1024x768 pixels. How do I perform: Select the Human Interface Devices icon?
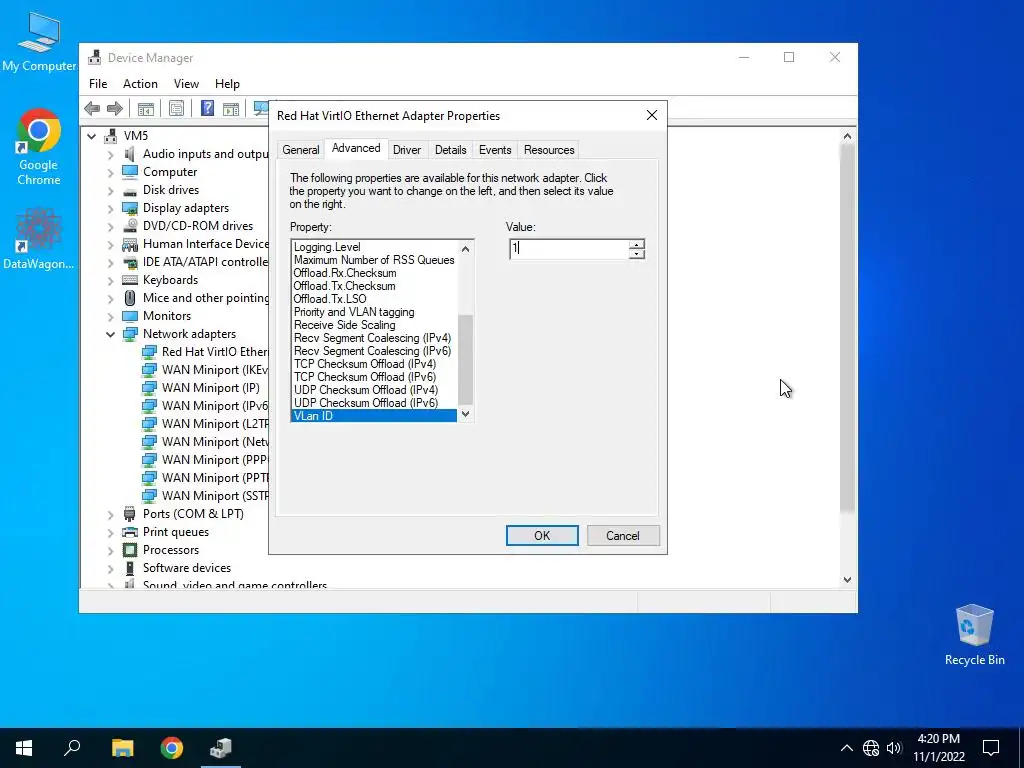click(x=130, y=244)
